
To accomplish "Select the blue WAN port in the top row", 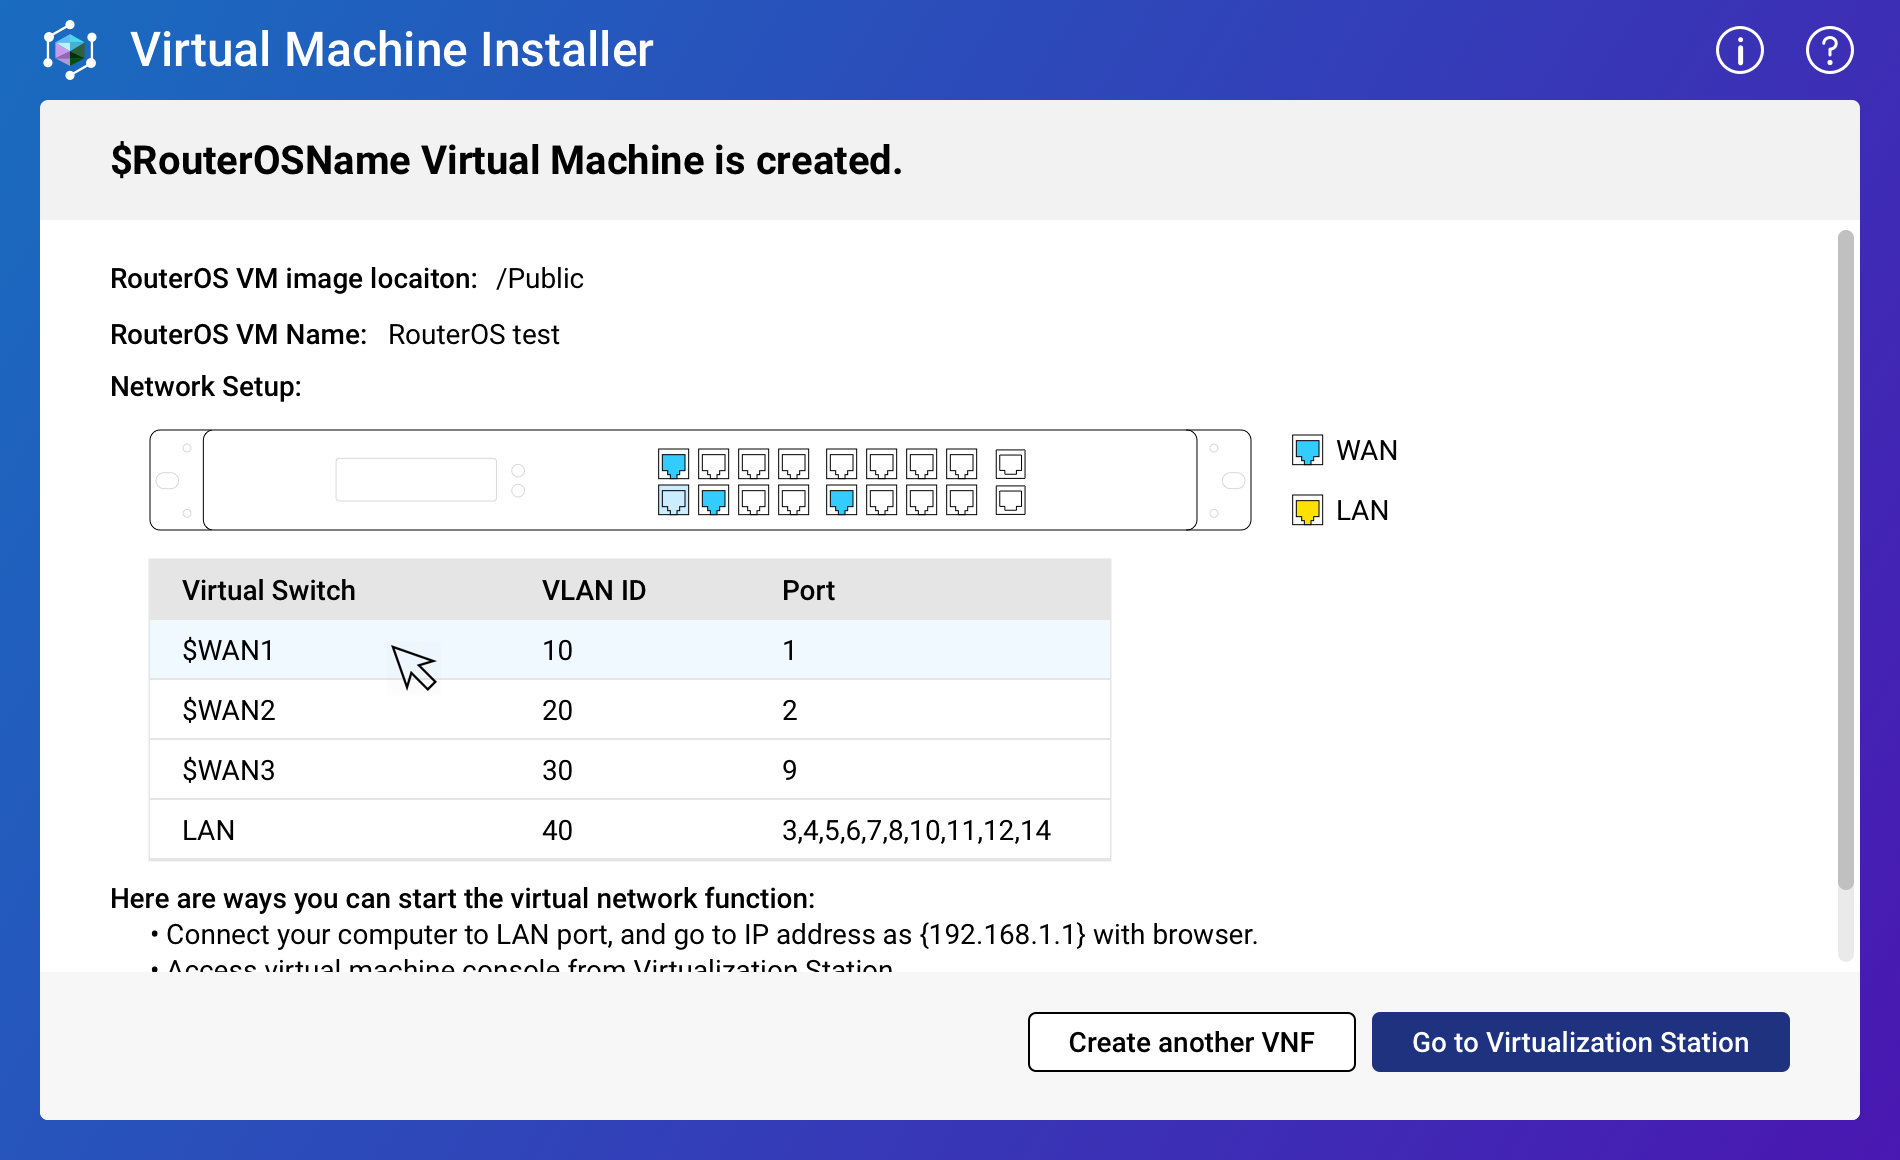I will pyautogui.click(x=674, y=464).
